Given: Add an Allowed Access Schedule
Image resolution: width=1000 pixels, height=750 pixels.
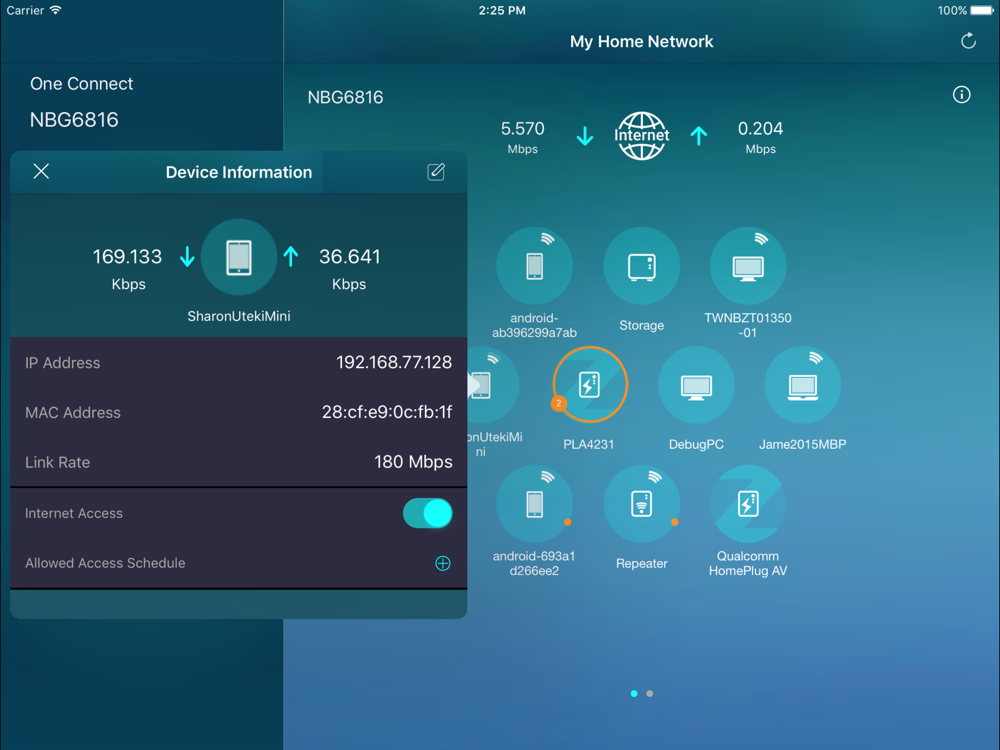Looking at the screenshot, I should 442,563.
